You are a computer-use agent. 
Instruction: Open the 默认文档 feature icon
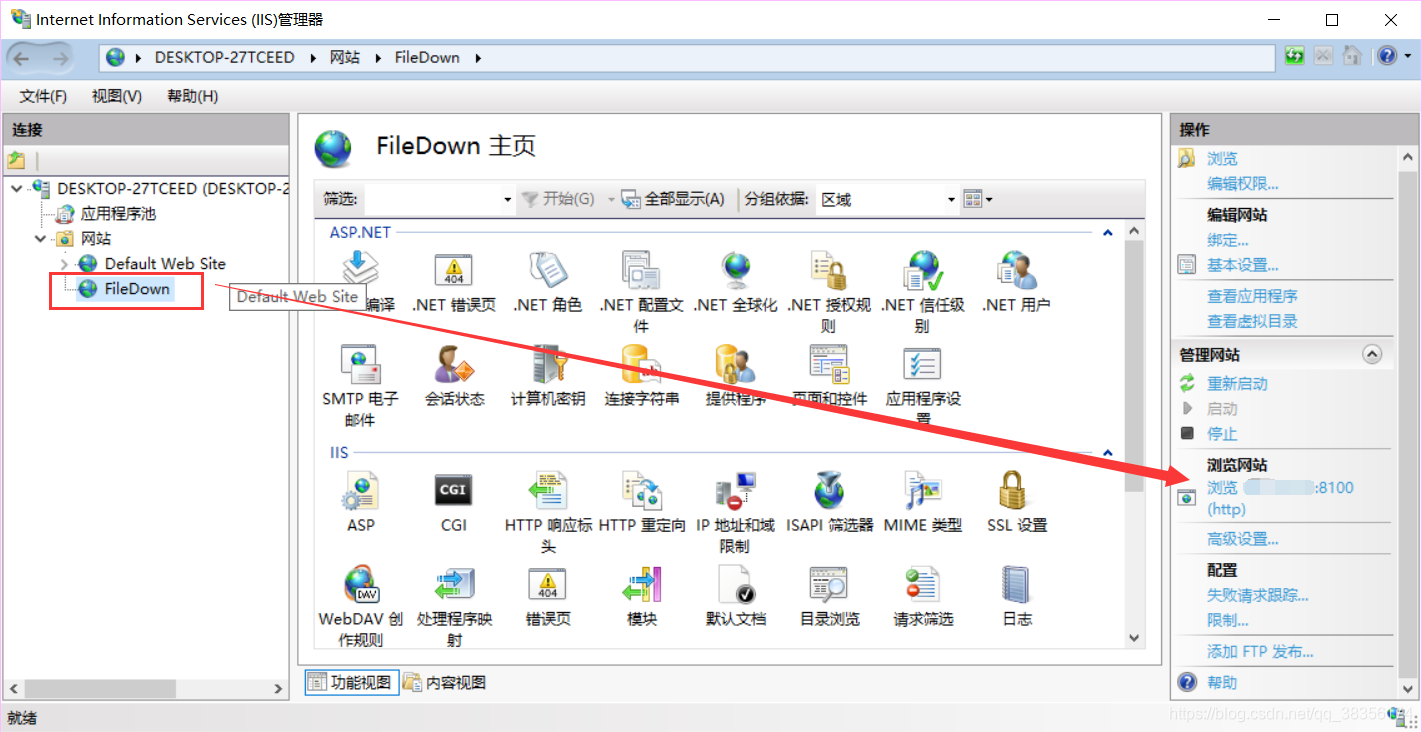[736, 596]
